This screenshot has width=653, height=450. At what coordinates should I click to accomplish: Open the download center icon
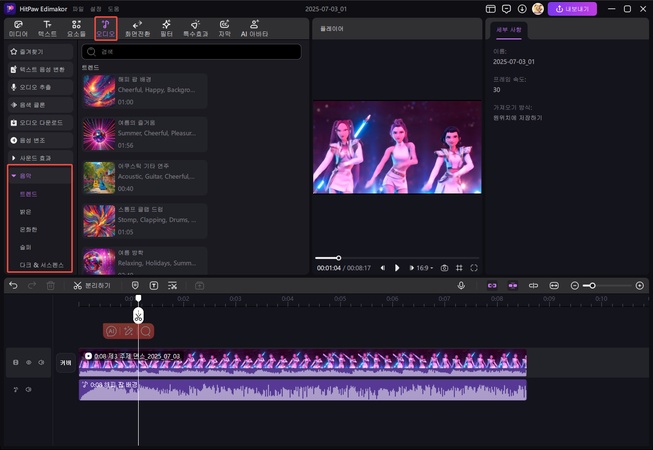[522, 9]
